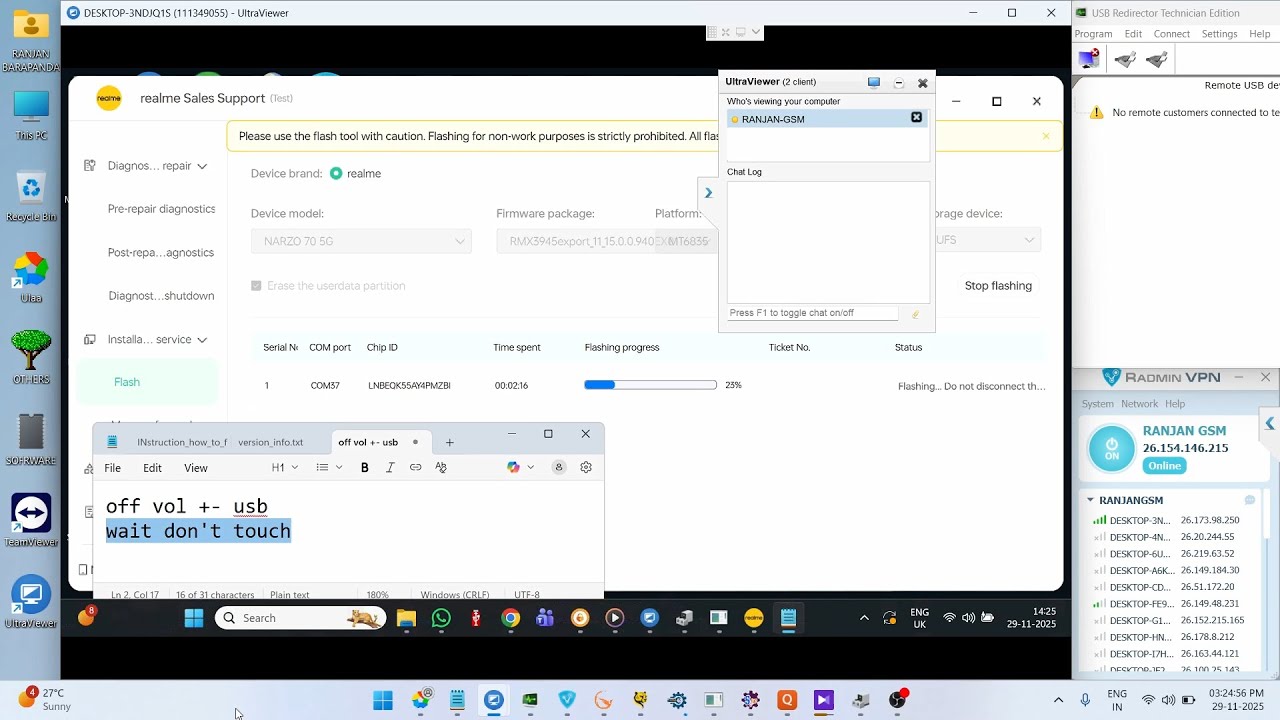Dismiss the yellow flash caution banner
Image resolution: width=1280 pixels, height=720 pixels.
(x=1046, y=136)
